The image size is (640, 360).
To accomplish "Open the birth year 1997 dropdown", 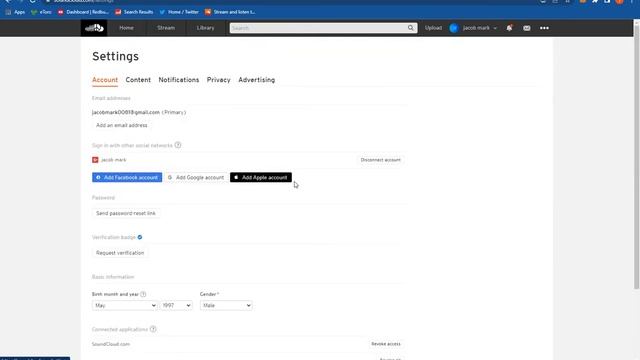I will (176, 305).
